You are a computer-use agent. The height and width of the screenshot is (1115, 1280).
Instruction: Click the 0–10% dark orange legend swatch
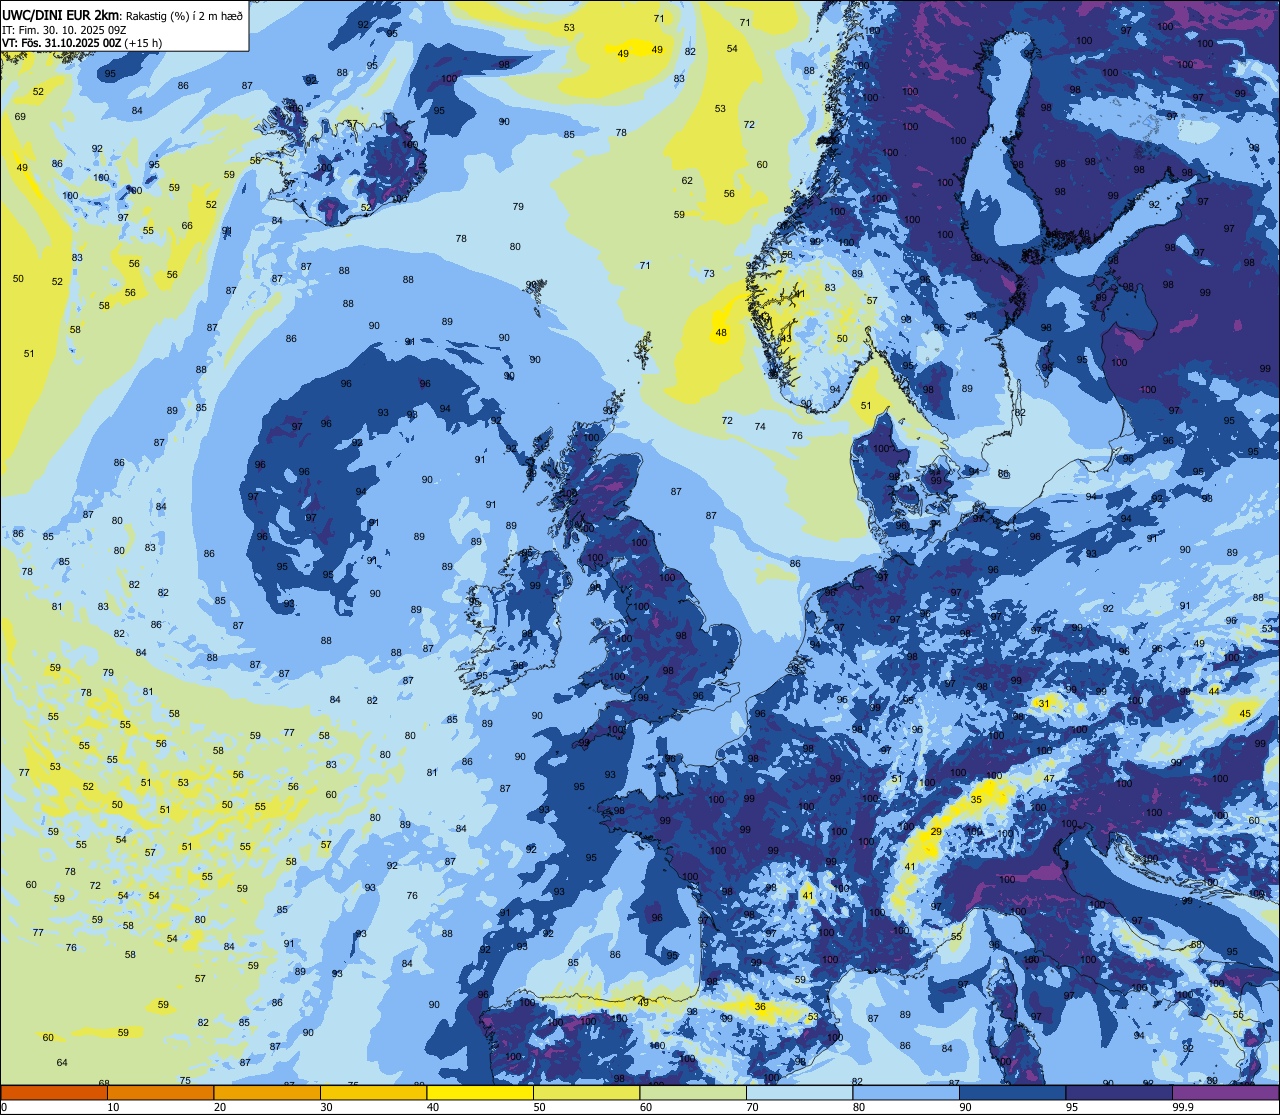[54, 1092]
